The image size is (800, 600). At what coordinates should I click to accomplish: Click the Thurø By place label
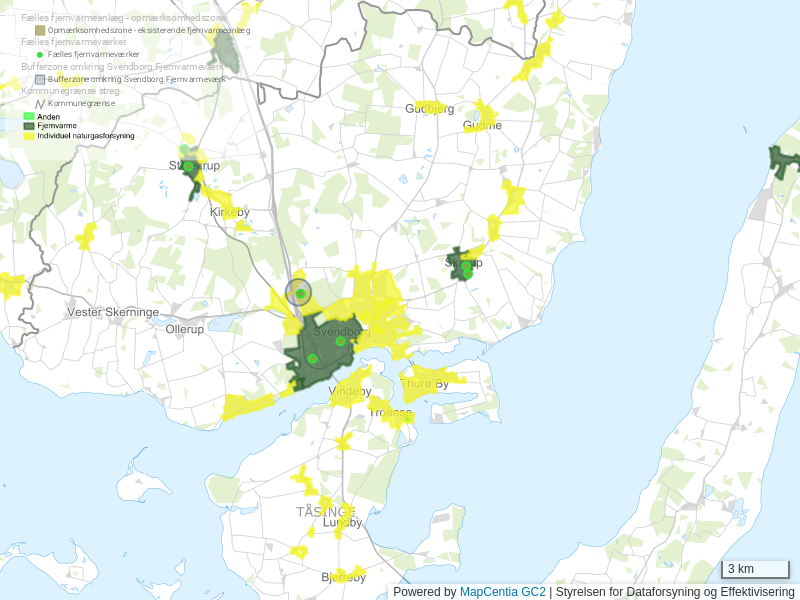tap(424, 383)
